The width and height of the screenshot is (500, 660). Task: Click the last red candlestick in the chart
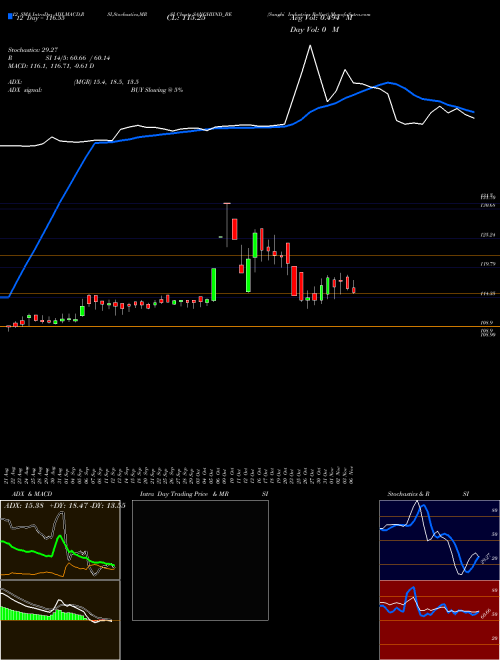coord(354,290)
